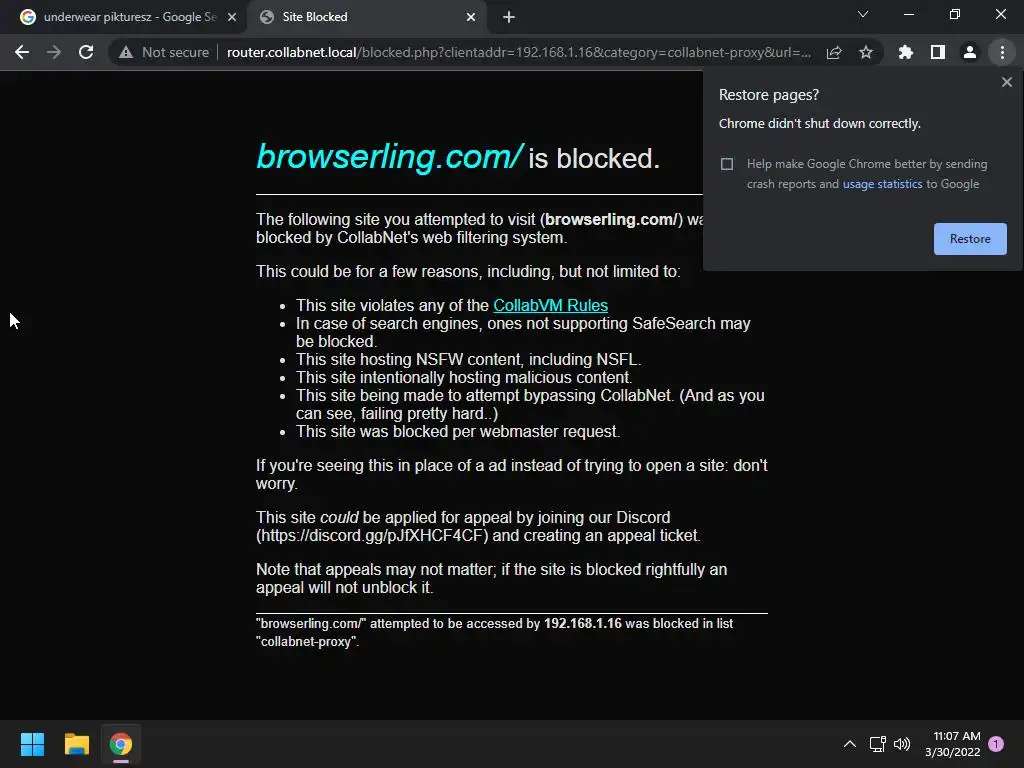This screenshot has width=1024, height=768.
Task: Open the Windows Start menu
Action: 32,744
